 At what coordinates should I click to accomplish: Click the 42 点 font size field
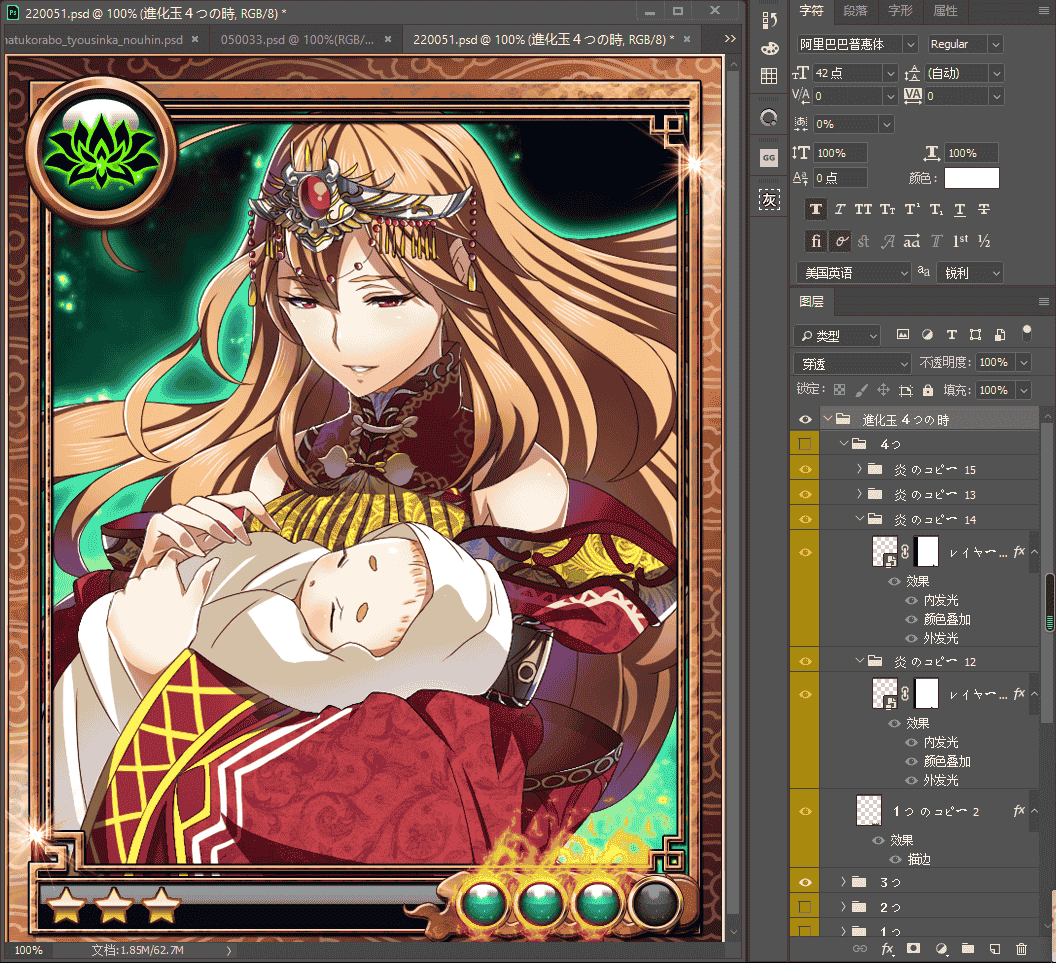pyautogui.click(x=847, y=73)
